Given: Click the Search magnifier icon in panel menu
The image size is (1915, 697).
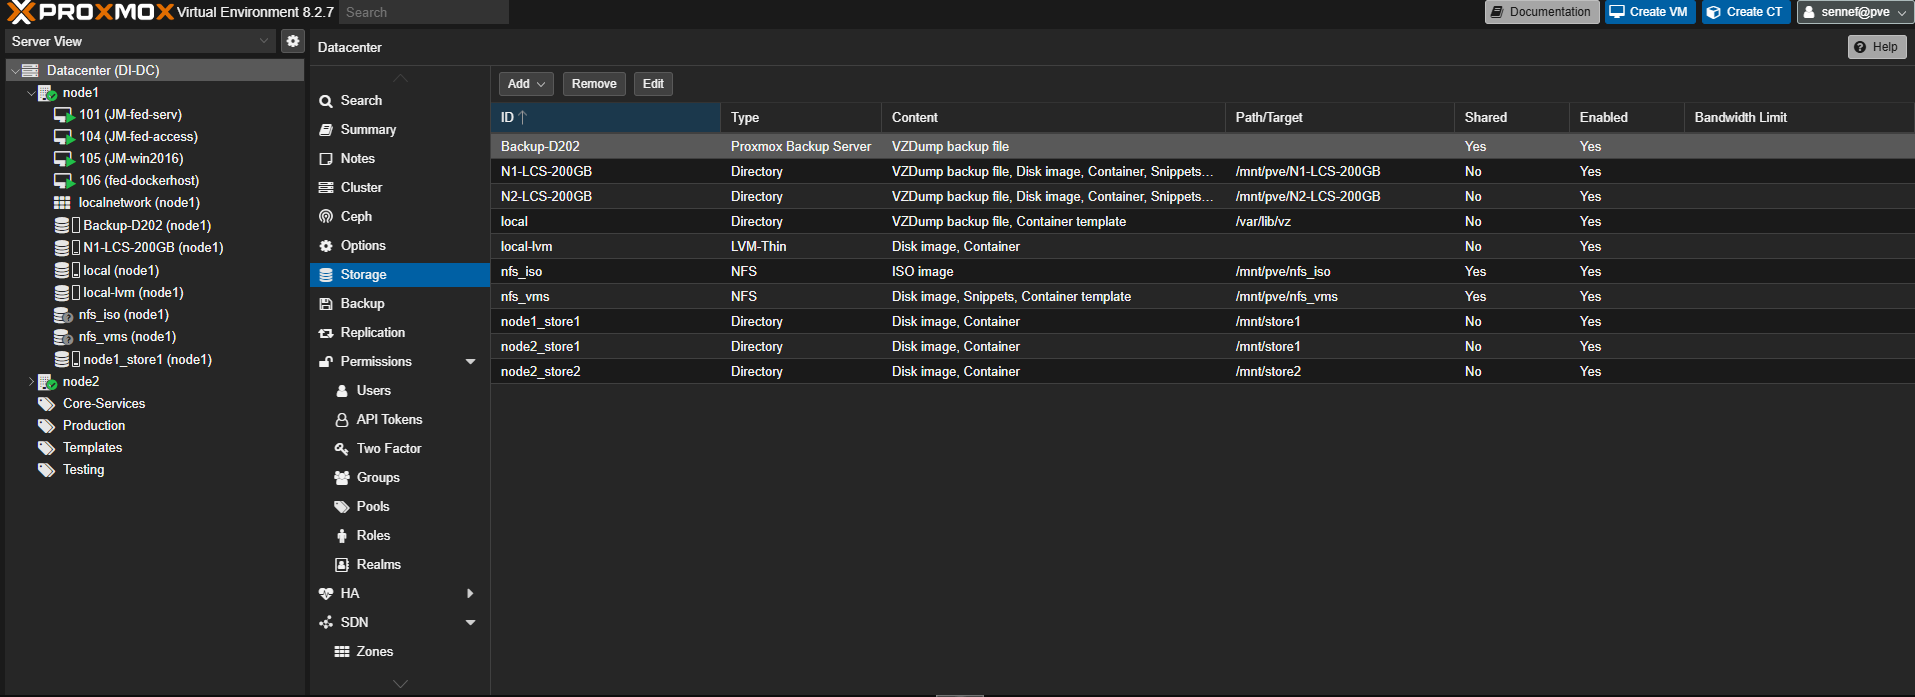Looking at the screenshot, I should pos(326,101).
